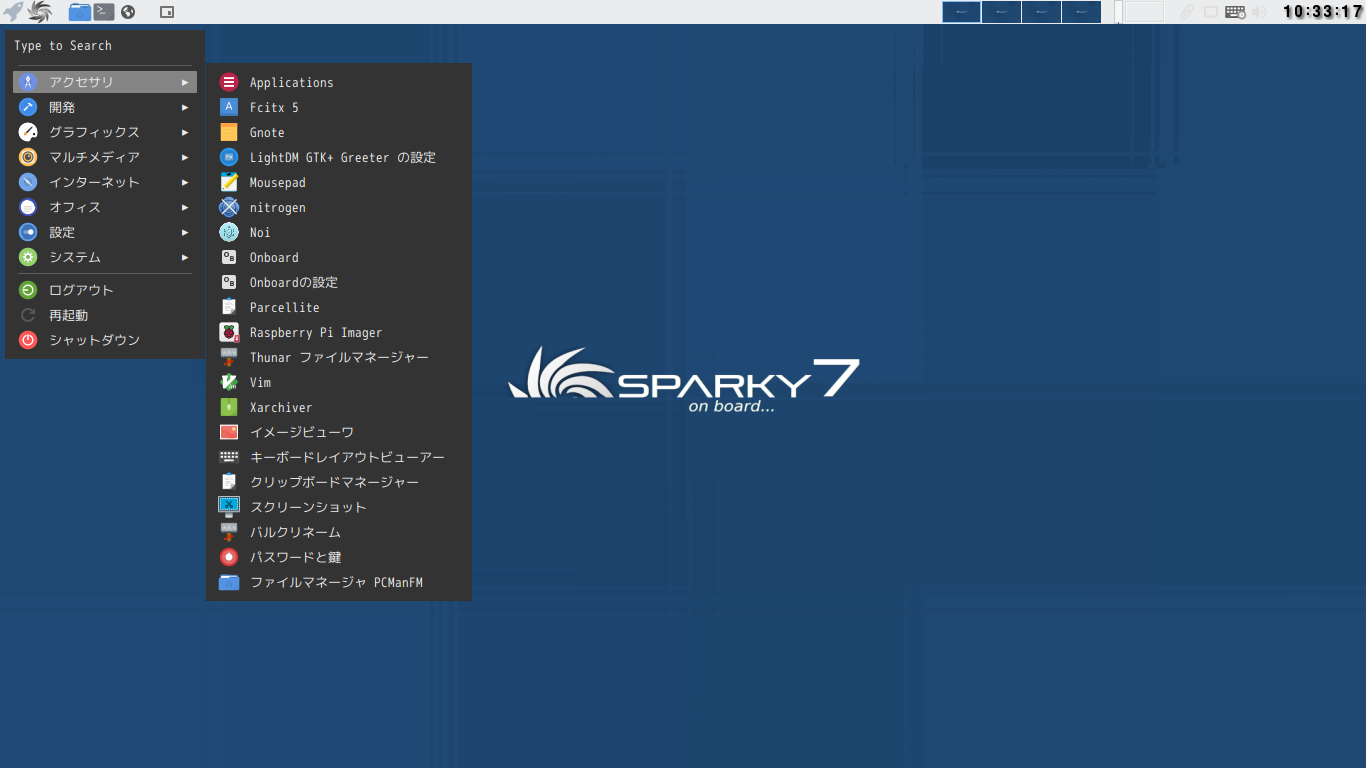Launch the file manager from the top panel
This screenshot has width=1366, height=768.
(x=80, y=12)
